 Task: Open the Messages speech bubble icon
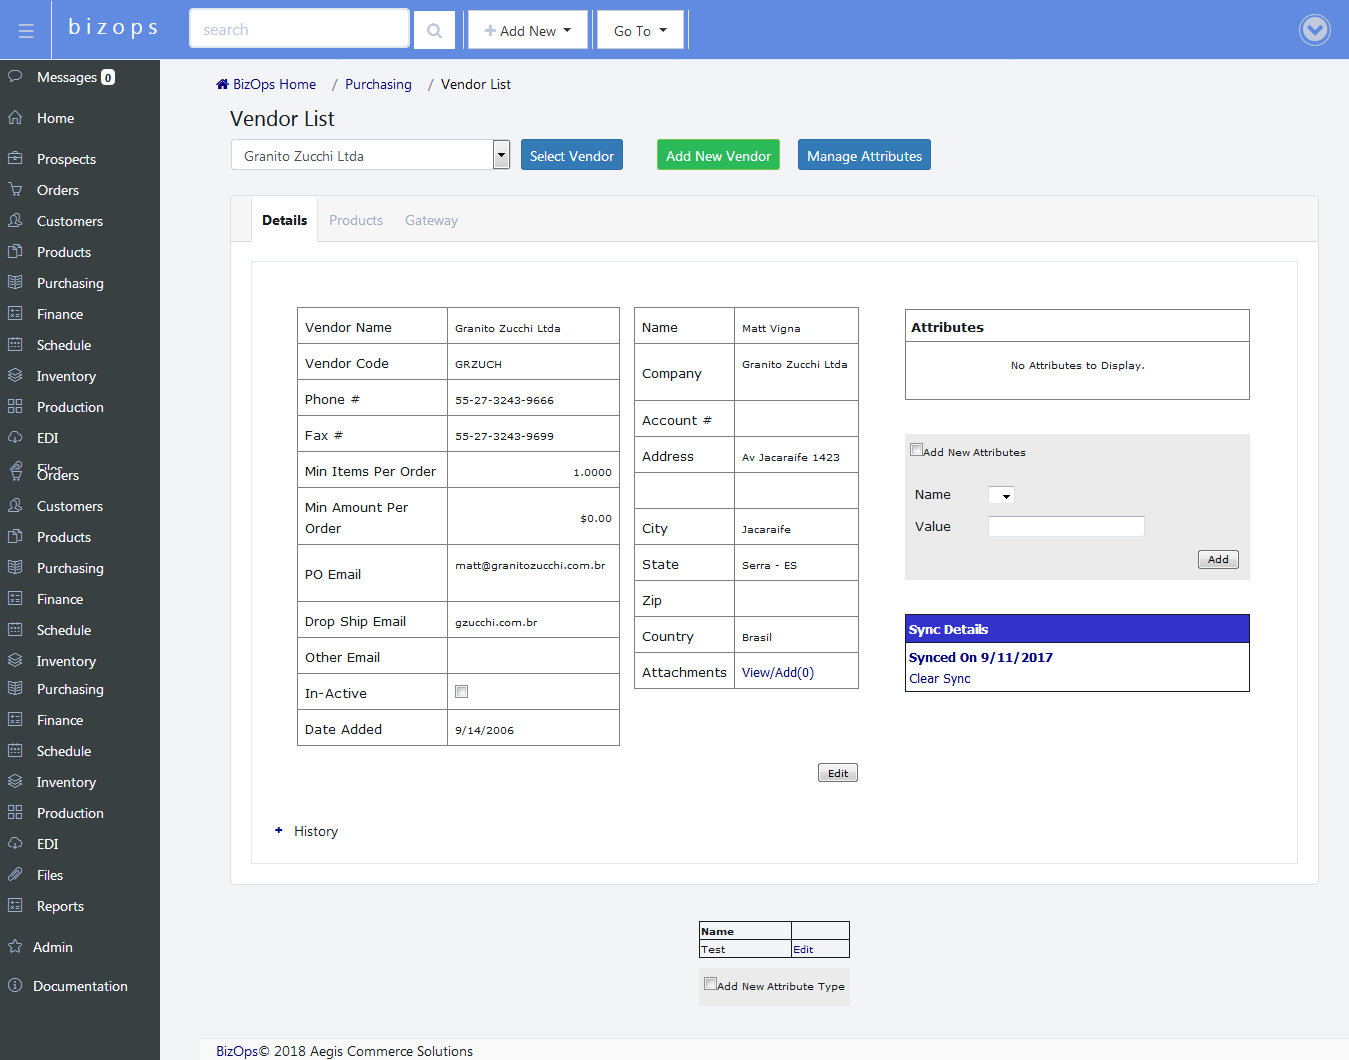point(15,76)
